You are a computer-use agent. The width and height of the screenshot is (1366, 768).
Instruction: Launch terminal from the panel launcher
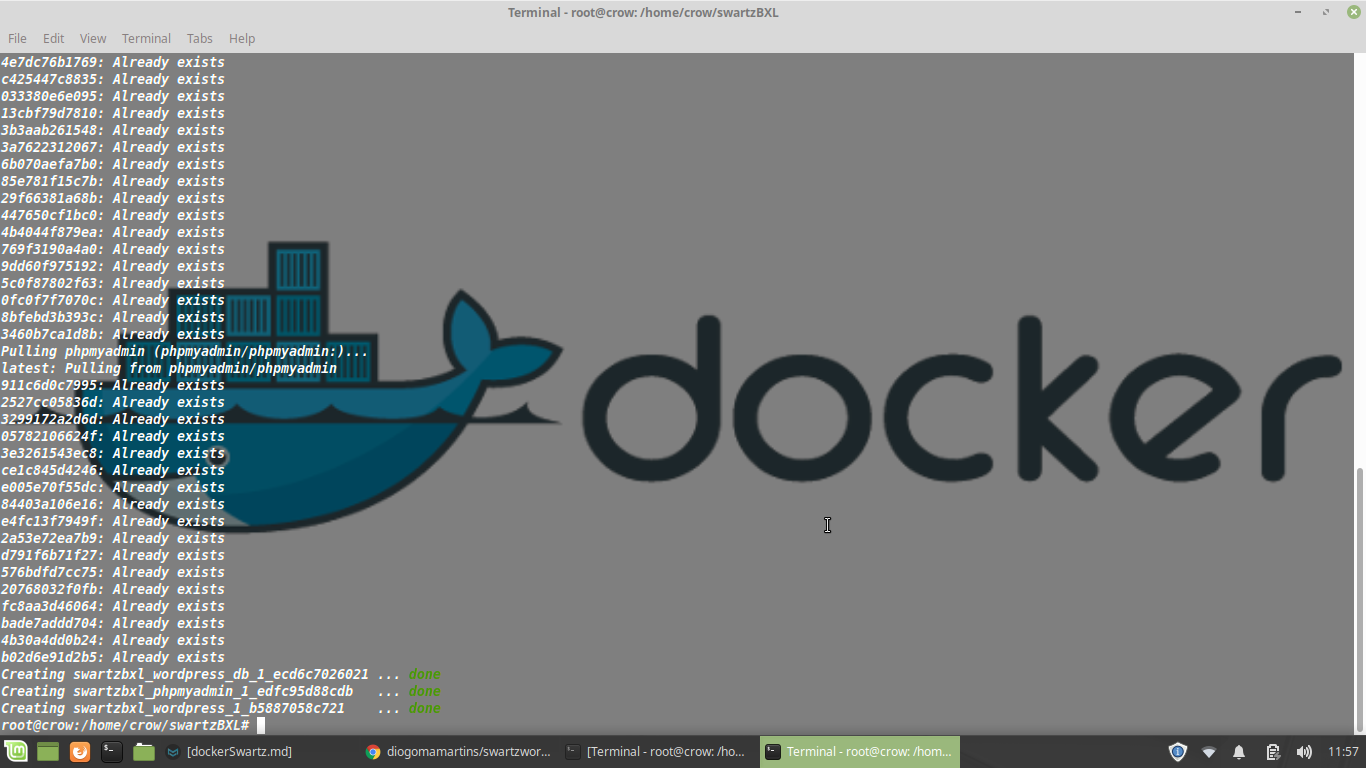112,752
